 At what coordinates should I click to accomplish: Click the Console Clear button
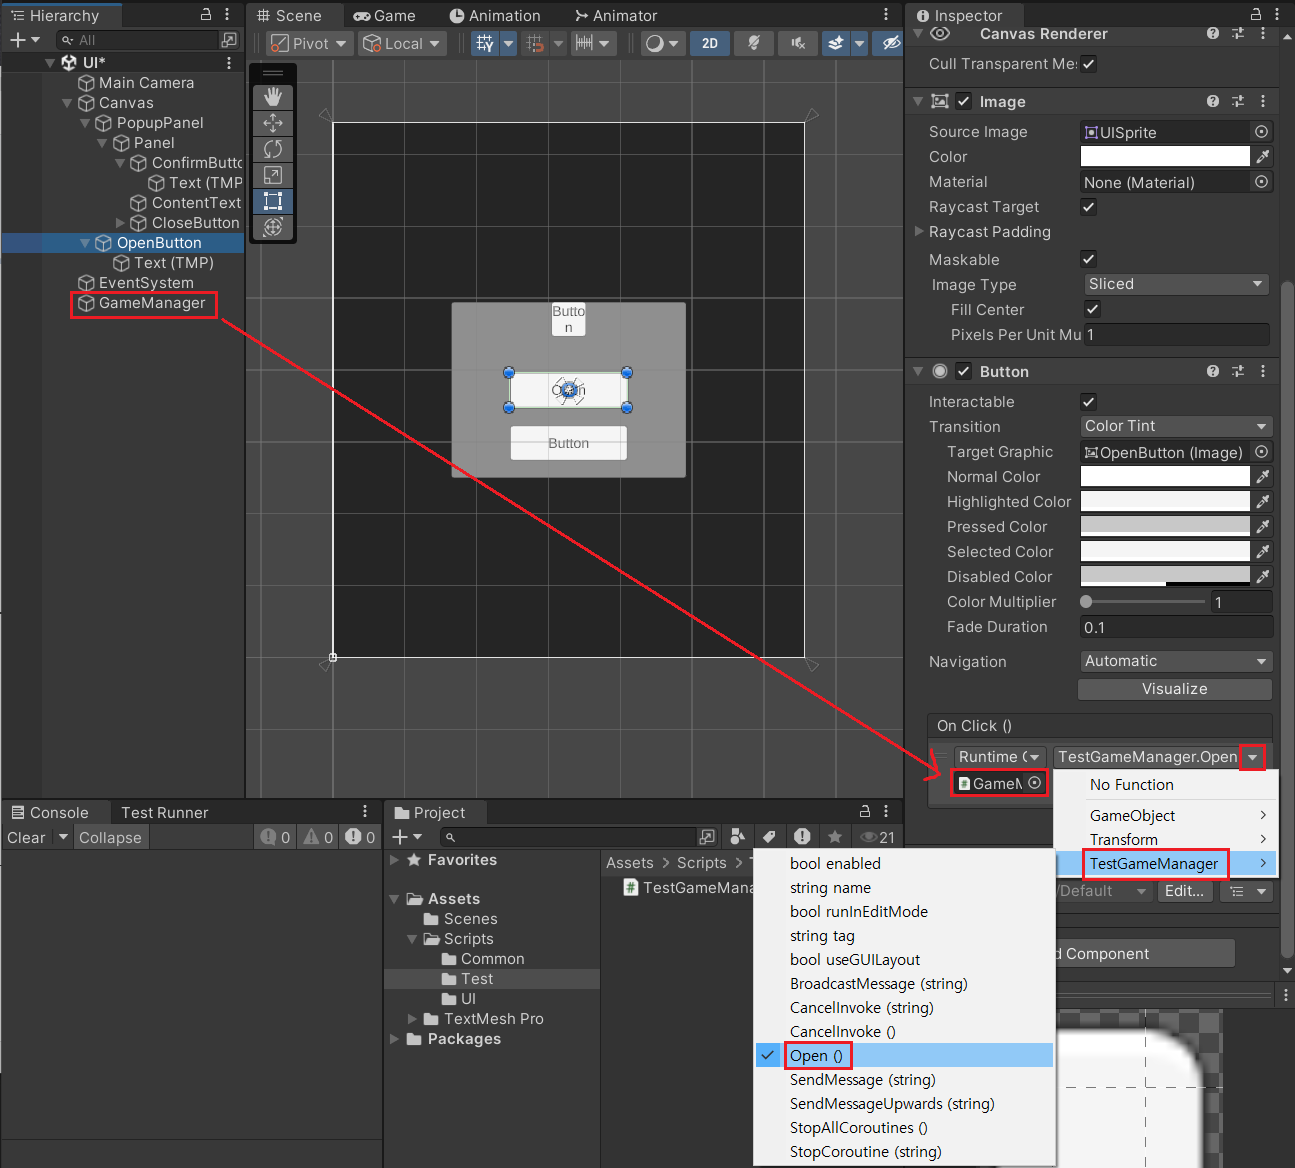26,838
